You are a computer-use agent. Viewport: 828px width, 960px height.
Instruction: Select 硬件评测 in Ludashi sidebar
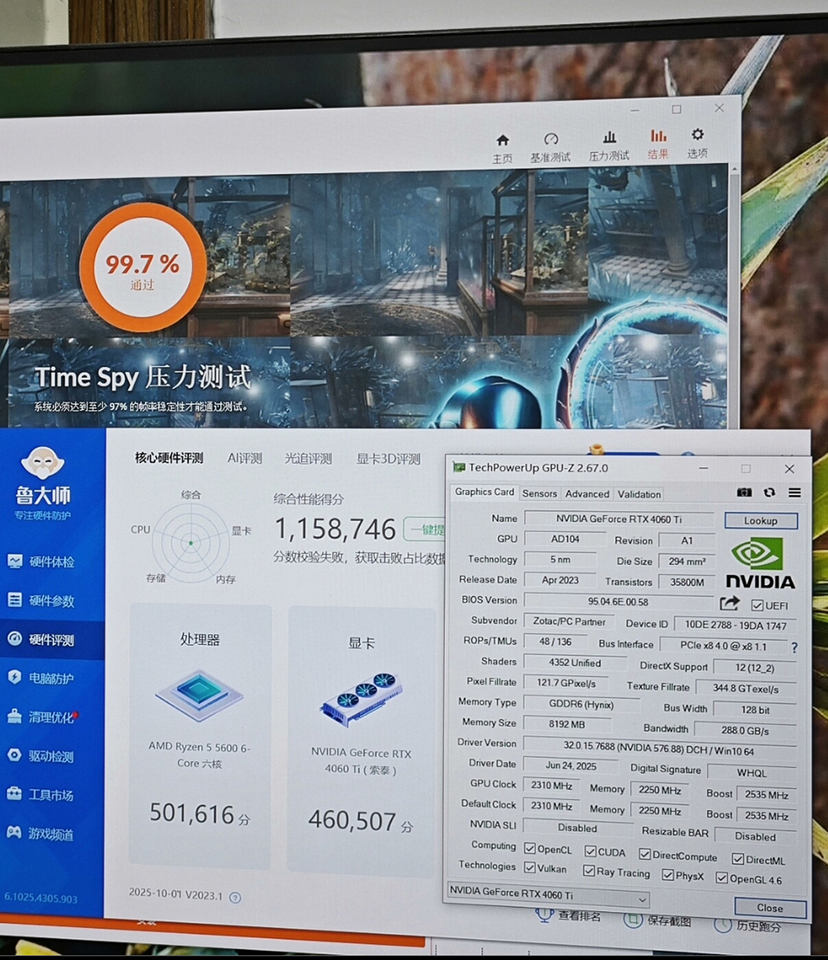pos(41,639)
